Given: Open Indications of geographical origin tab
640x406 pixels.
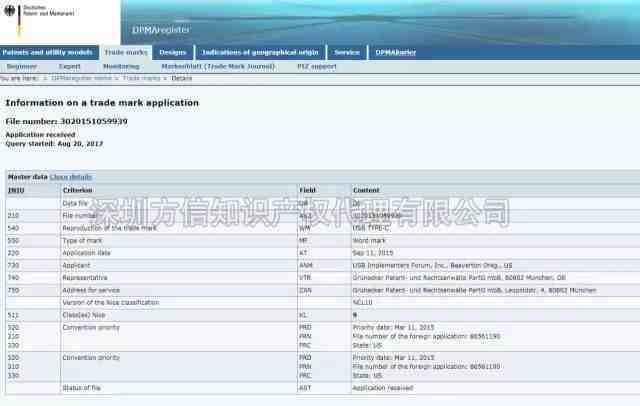Looking at the screenshot, I should (260, 52).
